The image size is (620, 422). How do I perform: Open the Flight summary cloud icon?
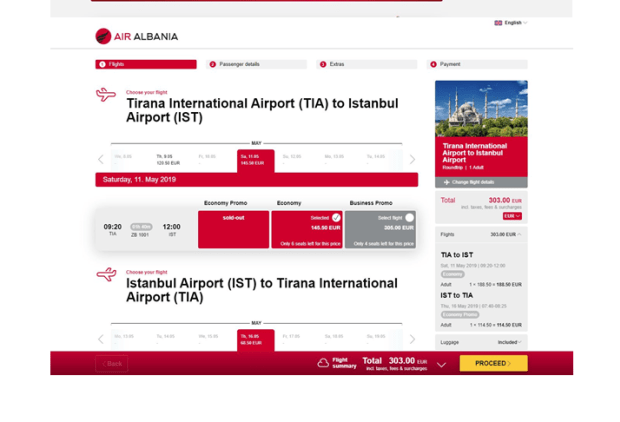tap(323, 363)
